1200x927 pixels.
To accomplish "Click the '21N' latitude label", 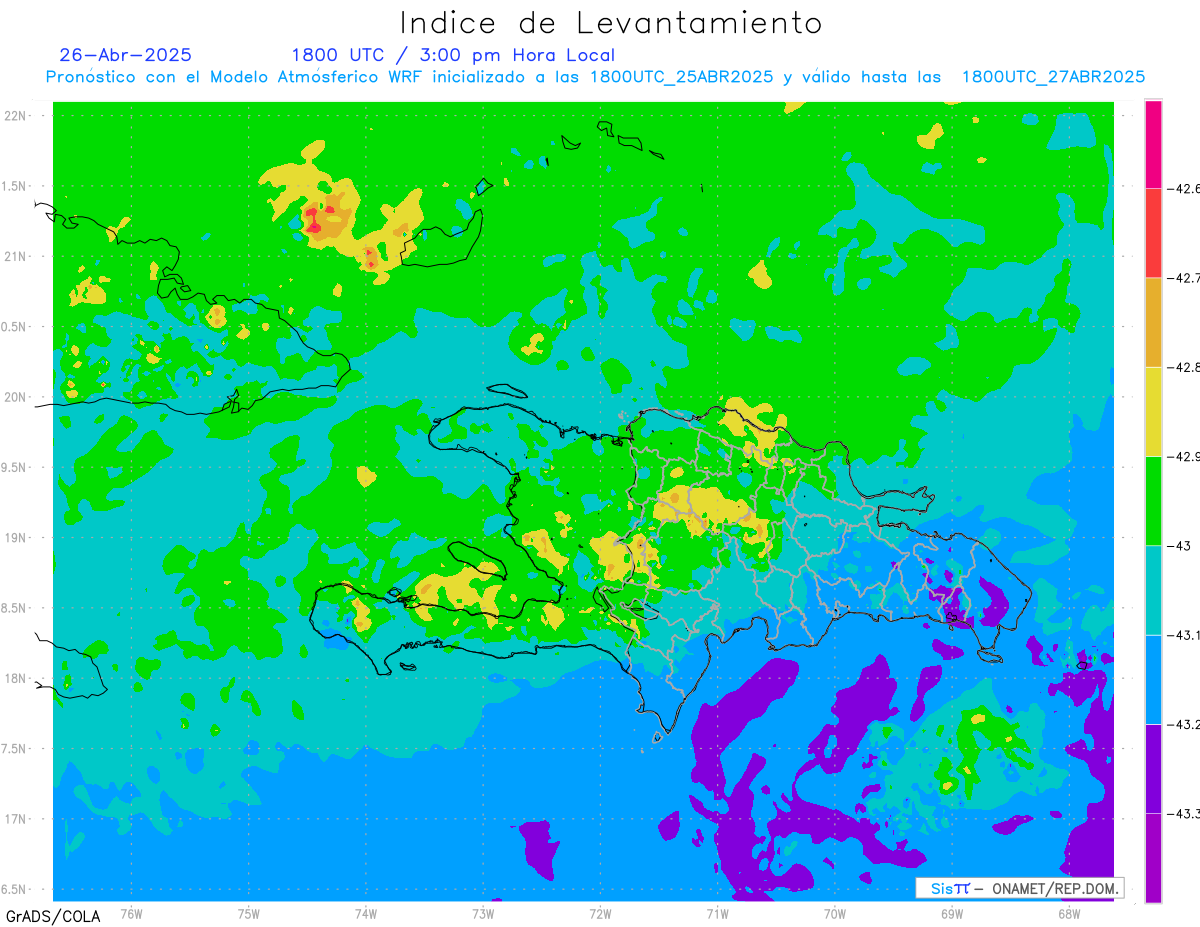I will pyautogui.click(x=16, y=256).
